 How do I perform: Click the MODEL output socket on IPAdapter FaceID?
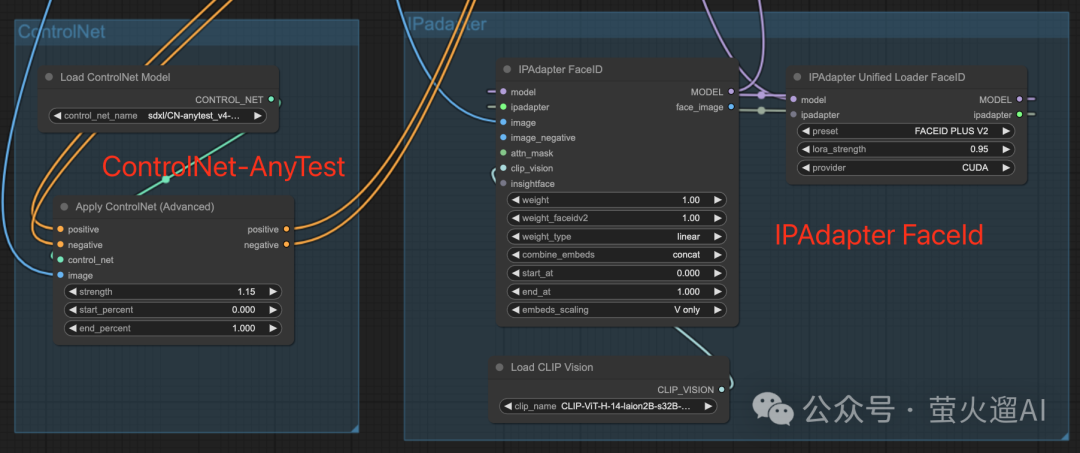731,92
